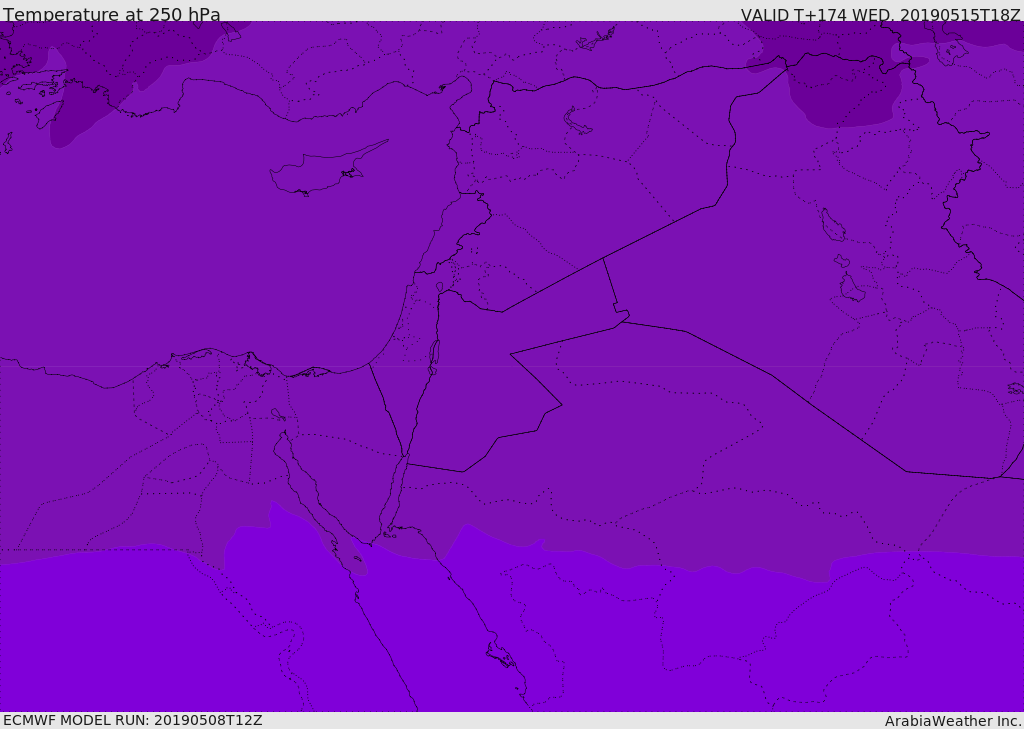This screenshot has height=729, width=1024.
Task: Click the 'ECMWF MODEL RUN: 20190508T12Z' text
Action: point(133,720)
